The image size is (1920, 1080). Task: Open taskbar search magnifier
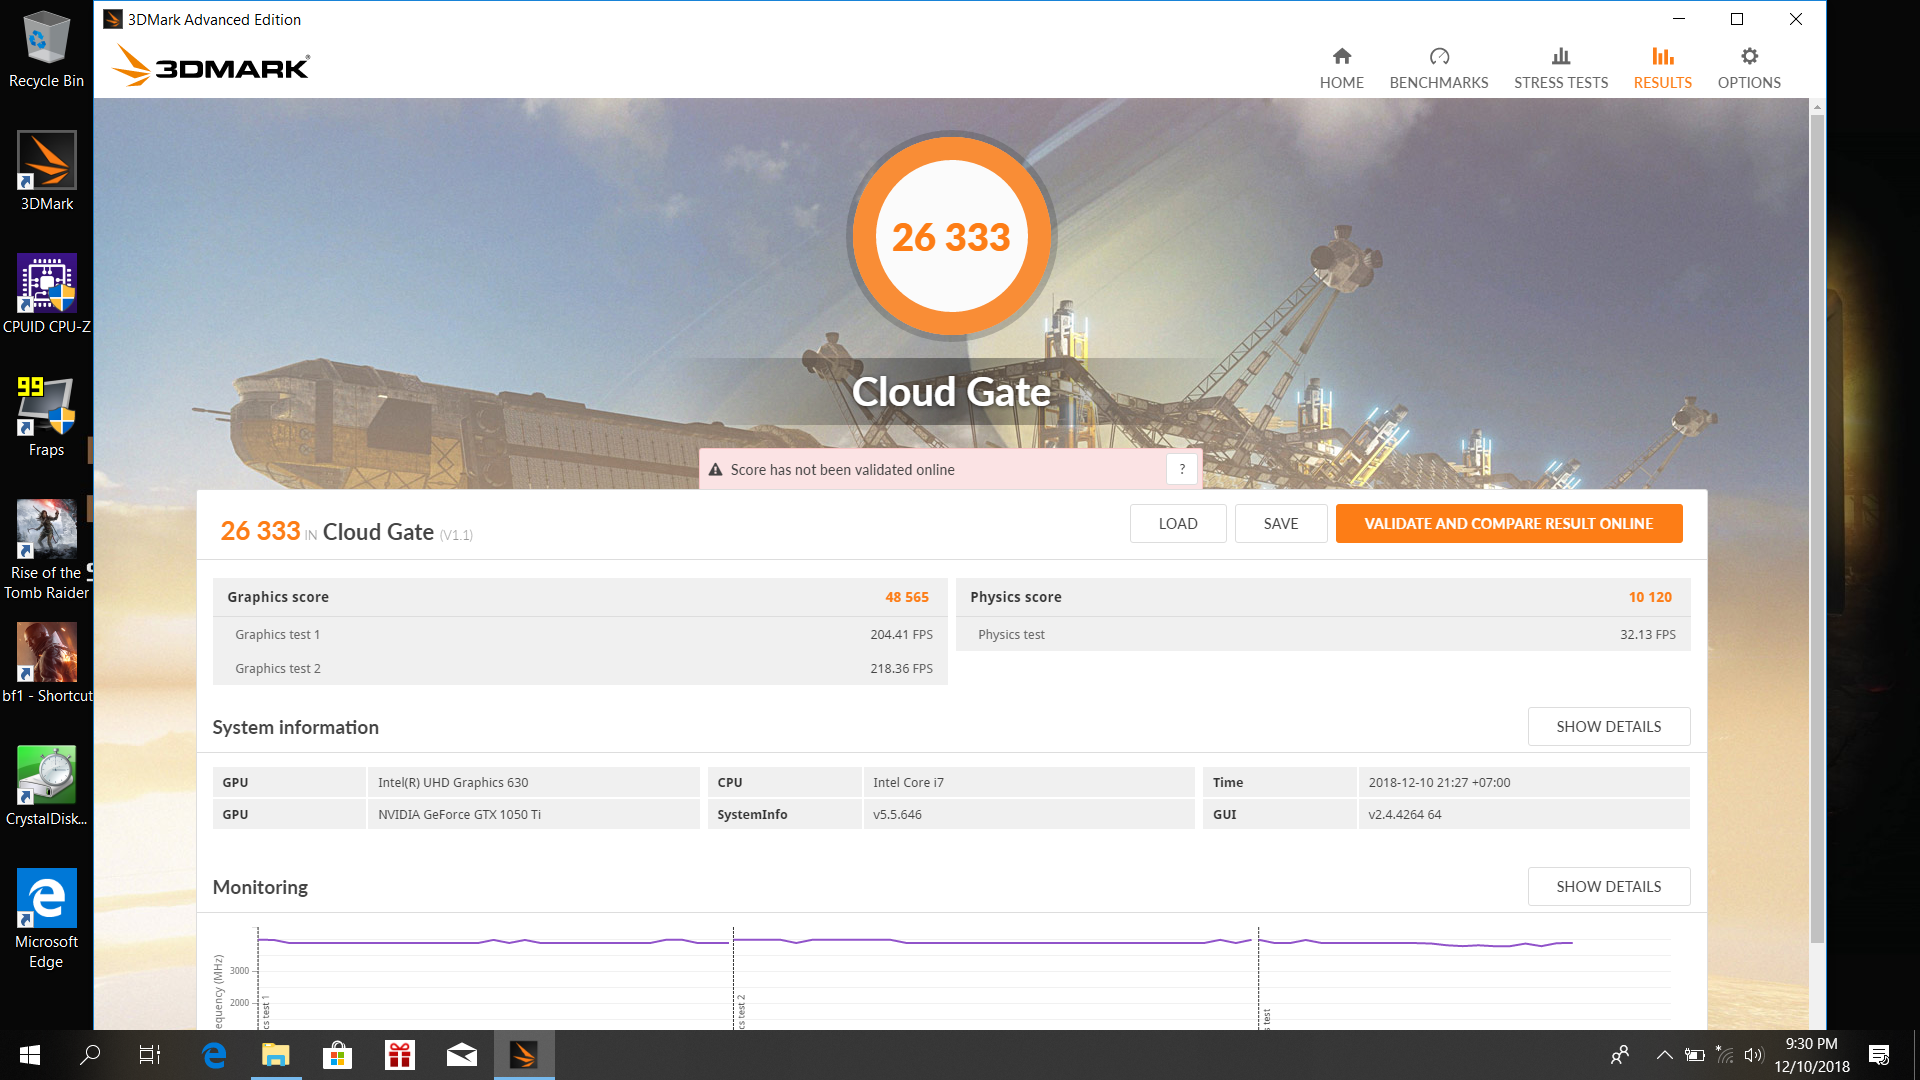pos(90,1055)
